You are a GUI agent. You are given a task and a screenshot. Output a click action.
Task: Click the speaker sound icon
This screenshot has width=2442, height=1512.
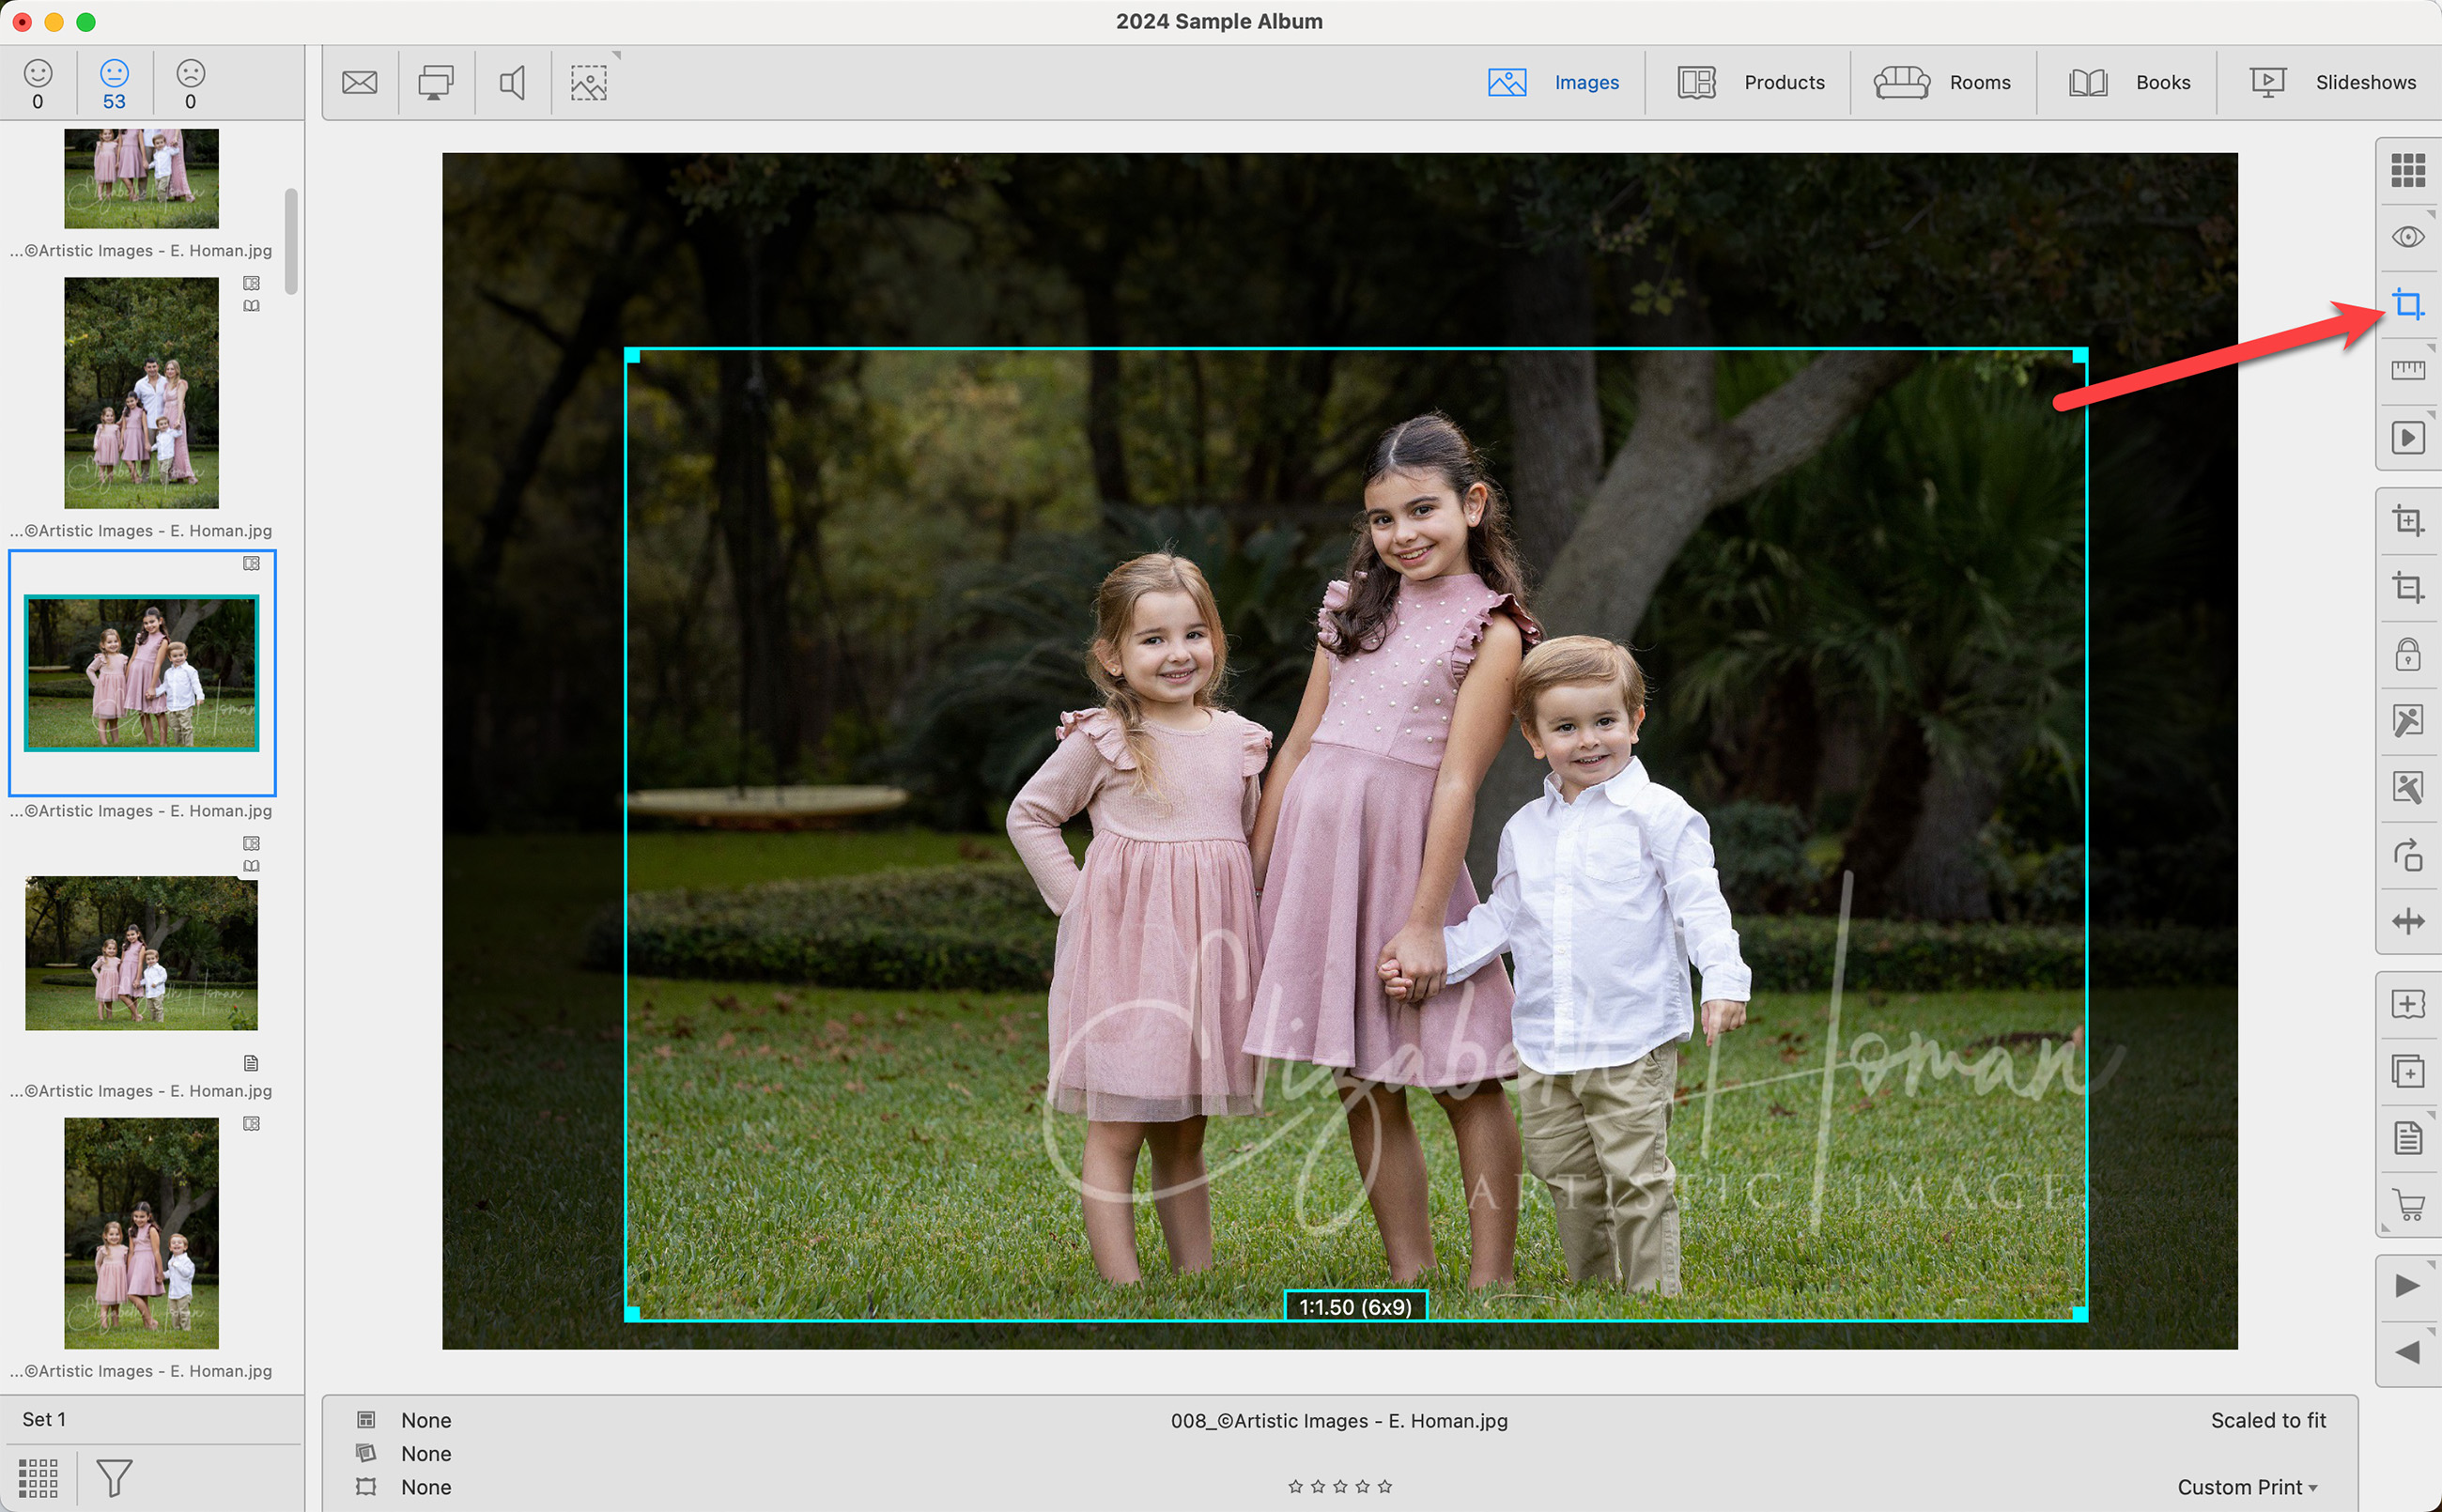tap(512, 82)
